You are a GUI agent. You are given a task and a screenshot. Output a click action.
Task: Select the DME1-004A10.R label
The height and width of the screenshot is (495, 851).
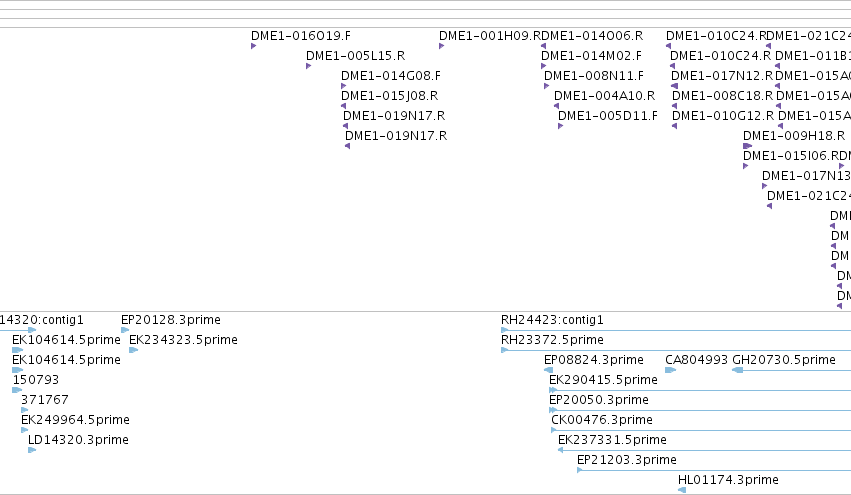point(605,96)
